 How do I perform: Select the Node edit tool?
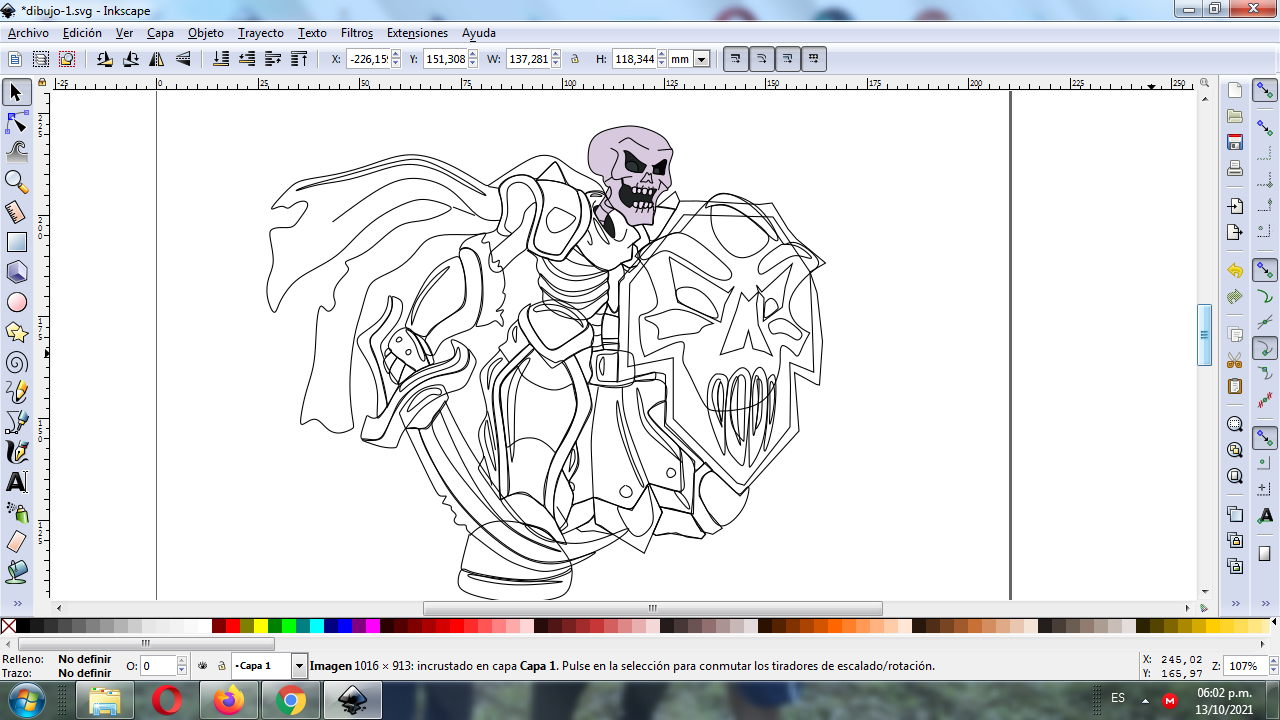[x=16, y=123]
